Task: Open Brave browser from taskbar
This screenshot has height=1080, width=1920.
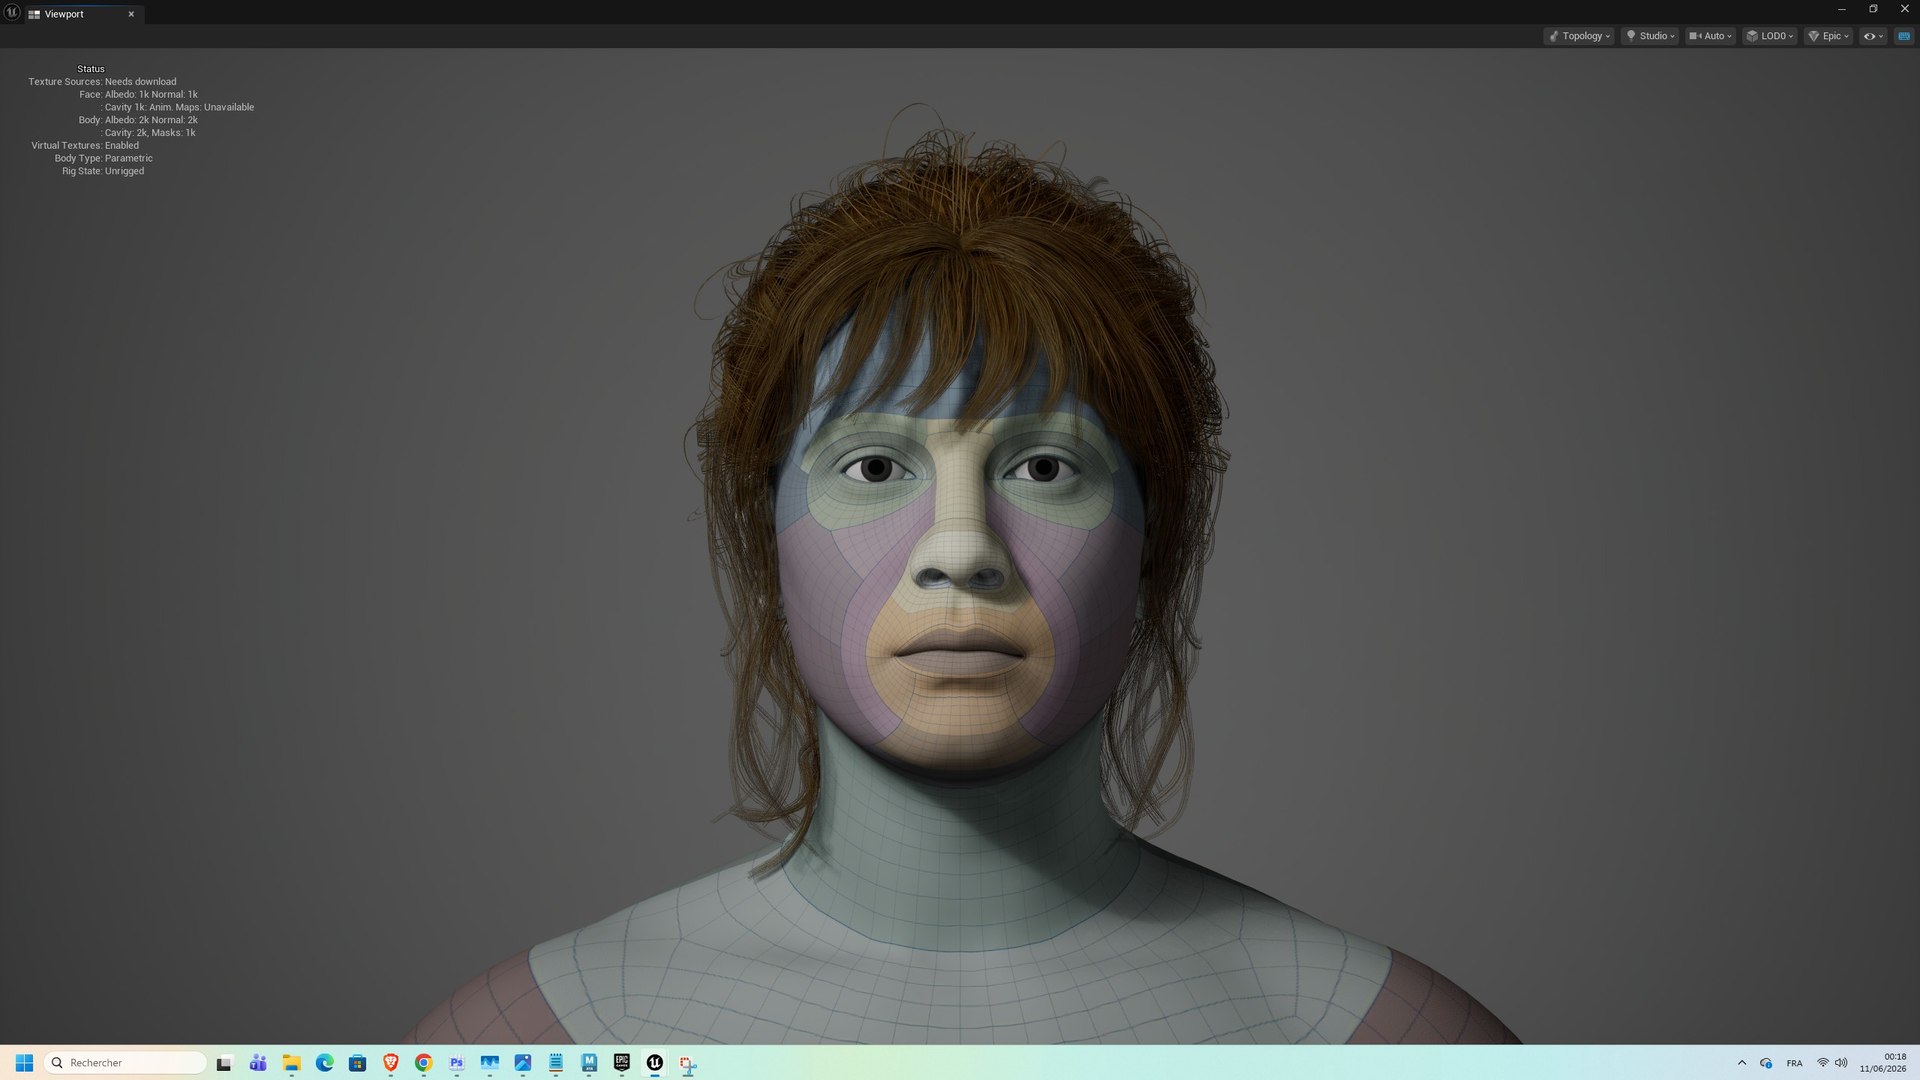Action: [391, 1063]
